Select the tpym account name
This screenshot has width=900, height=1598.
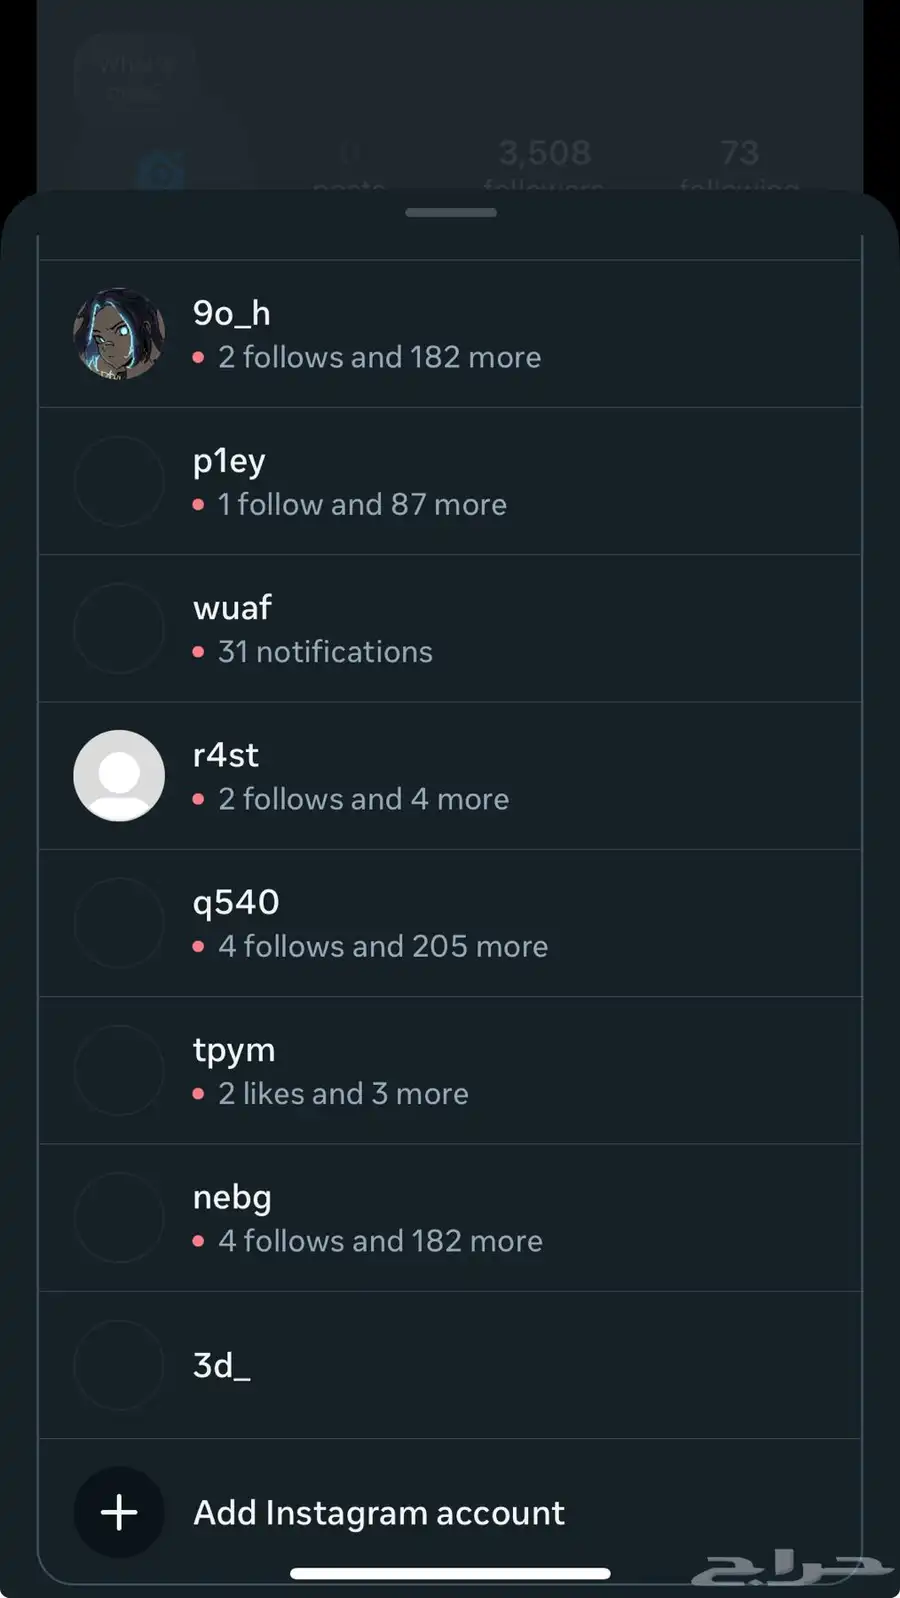click(234, 1050)
